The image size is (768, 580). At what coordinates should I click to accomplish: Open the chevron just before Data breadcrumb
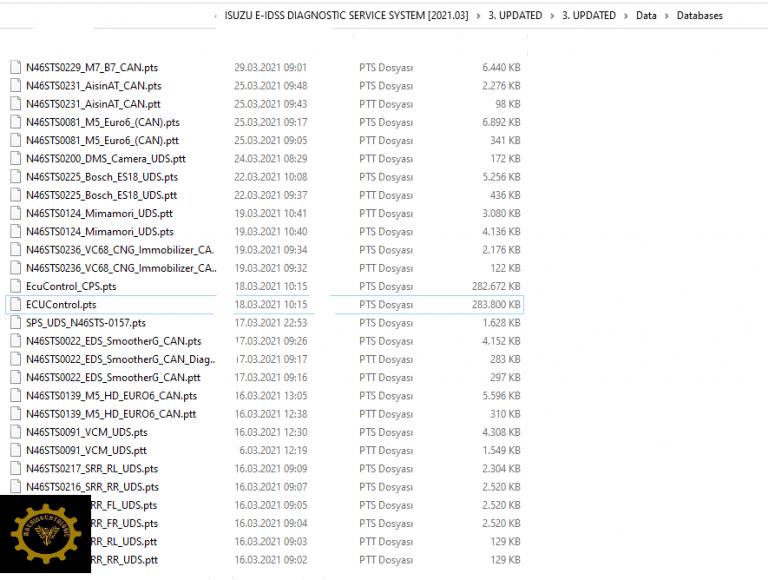(626, 16)
